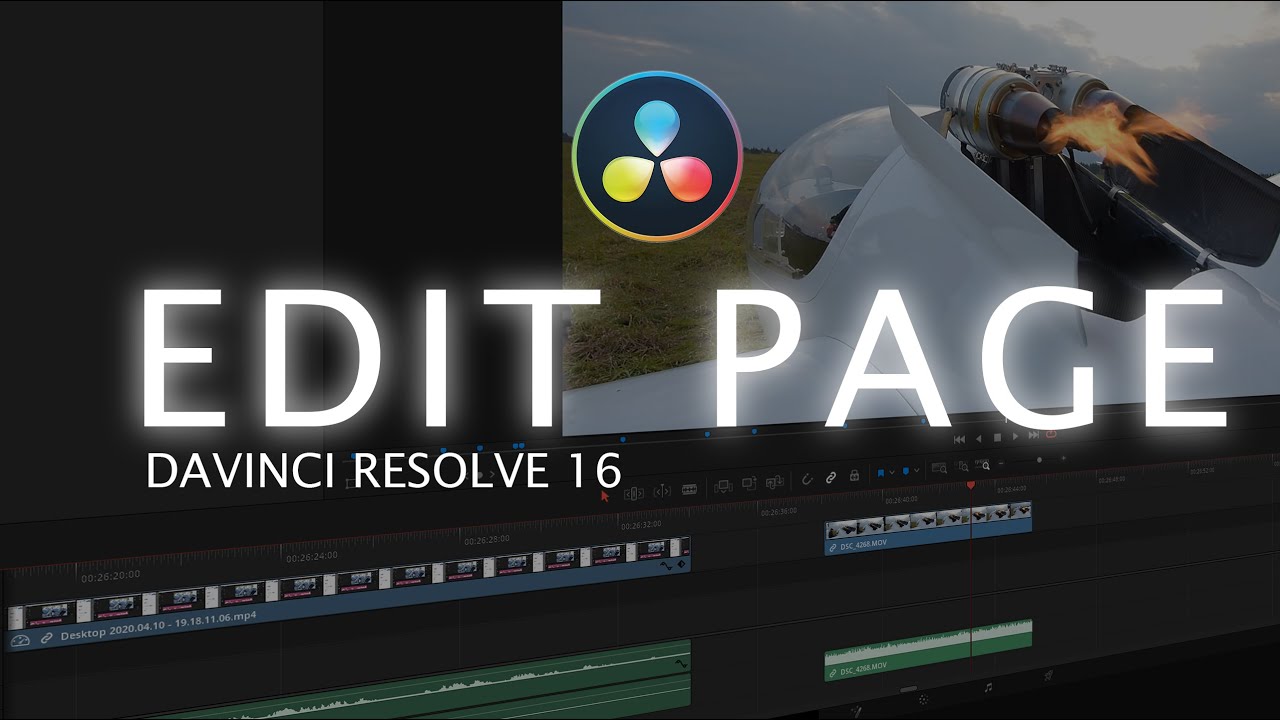The image size is (1280, 720).
Task: Go to last frame in viewer transport
Action: coord(1033,435)
